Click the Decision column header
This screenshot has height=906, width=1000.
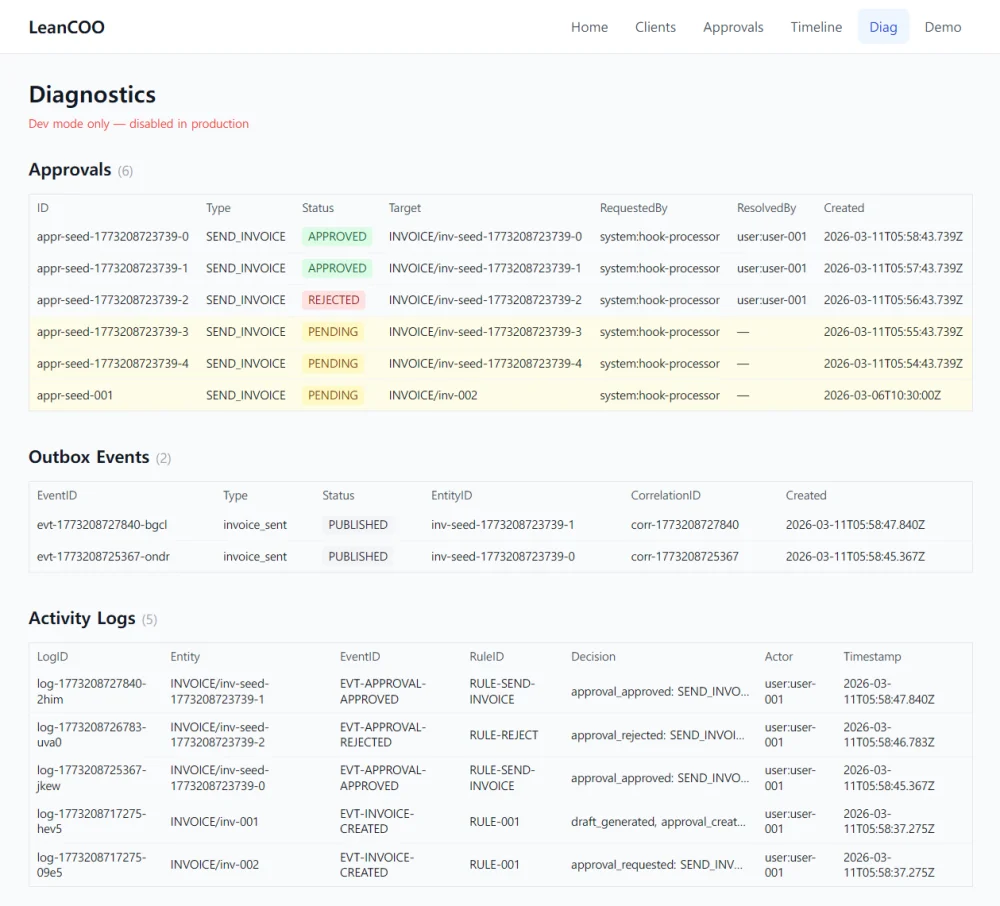tap(593, 657)
